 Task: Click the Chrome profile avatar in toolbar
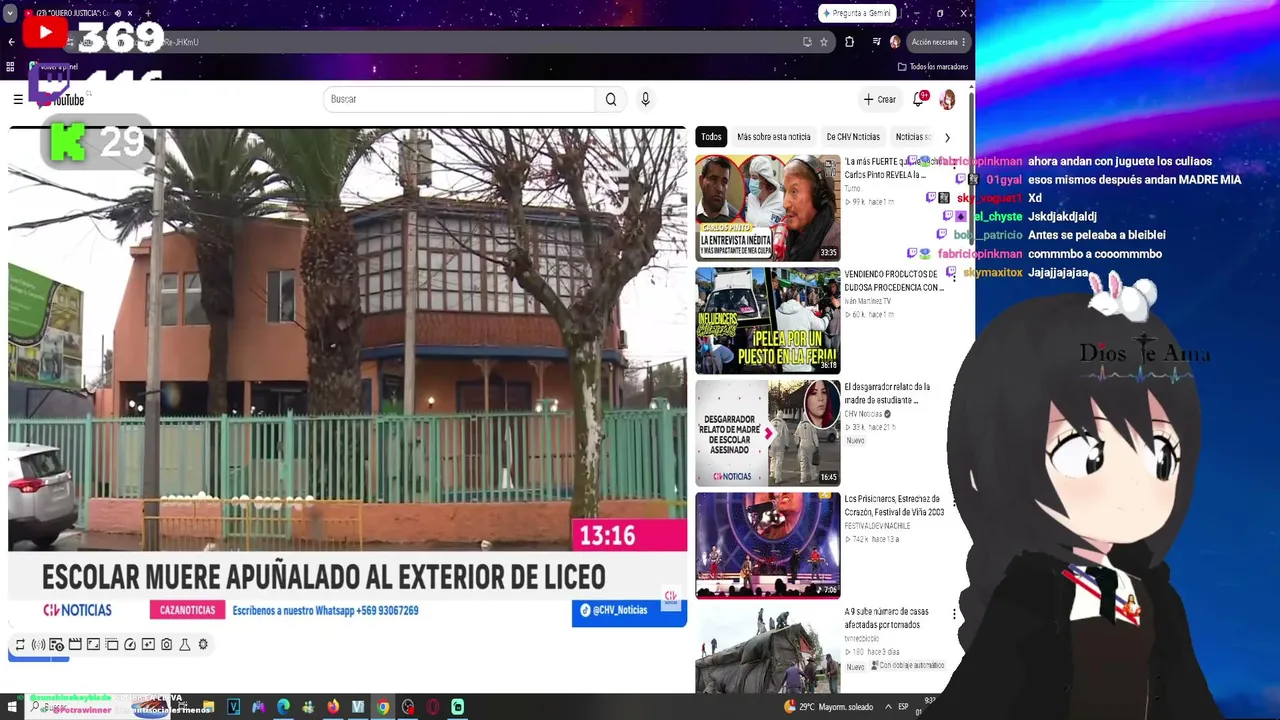point(895,42)
